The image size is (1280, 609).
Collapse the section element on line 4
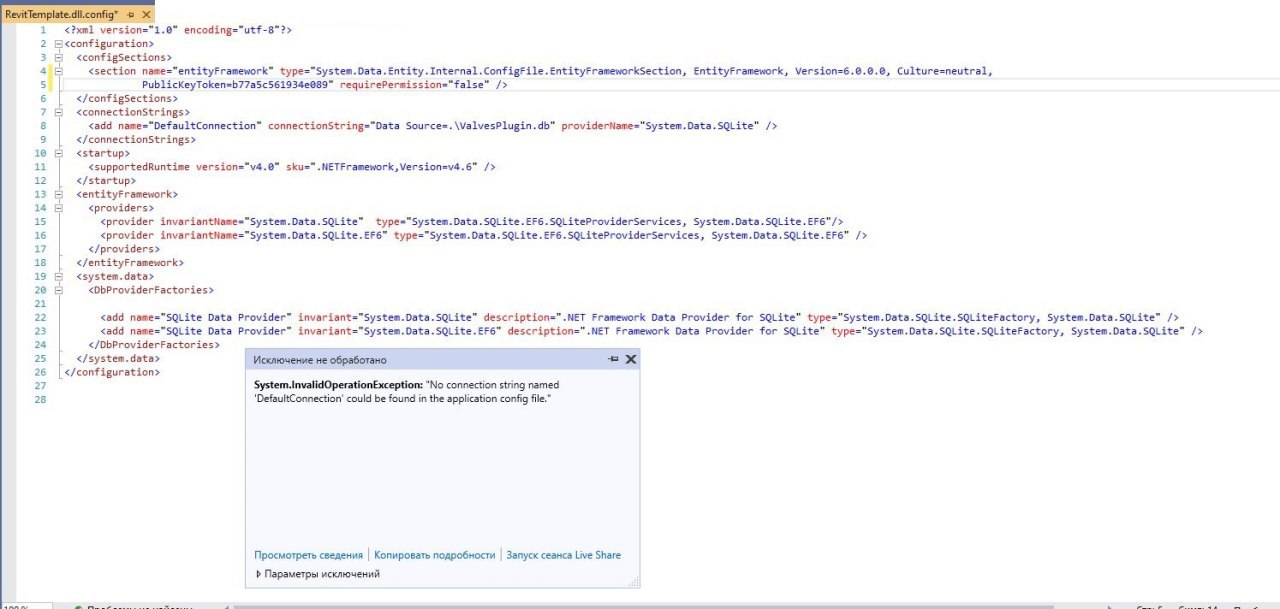58,71
